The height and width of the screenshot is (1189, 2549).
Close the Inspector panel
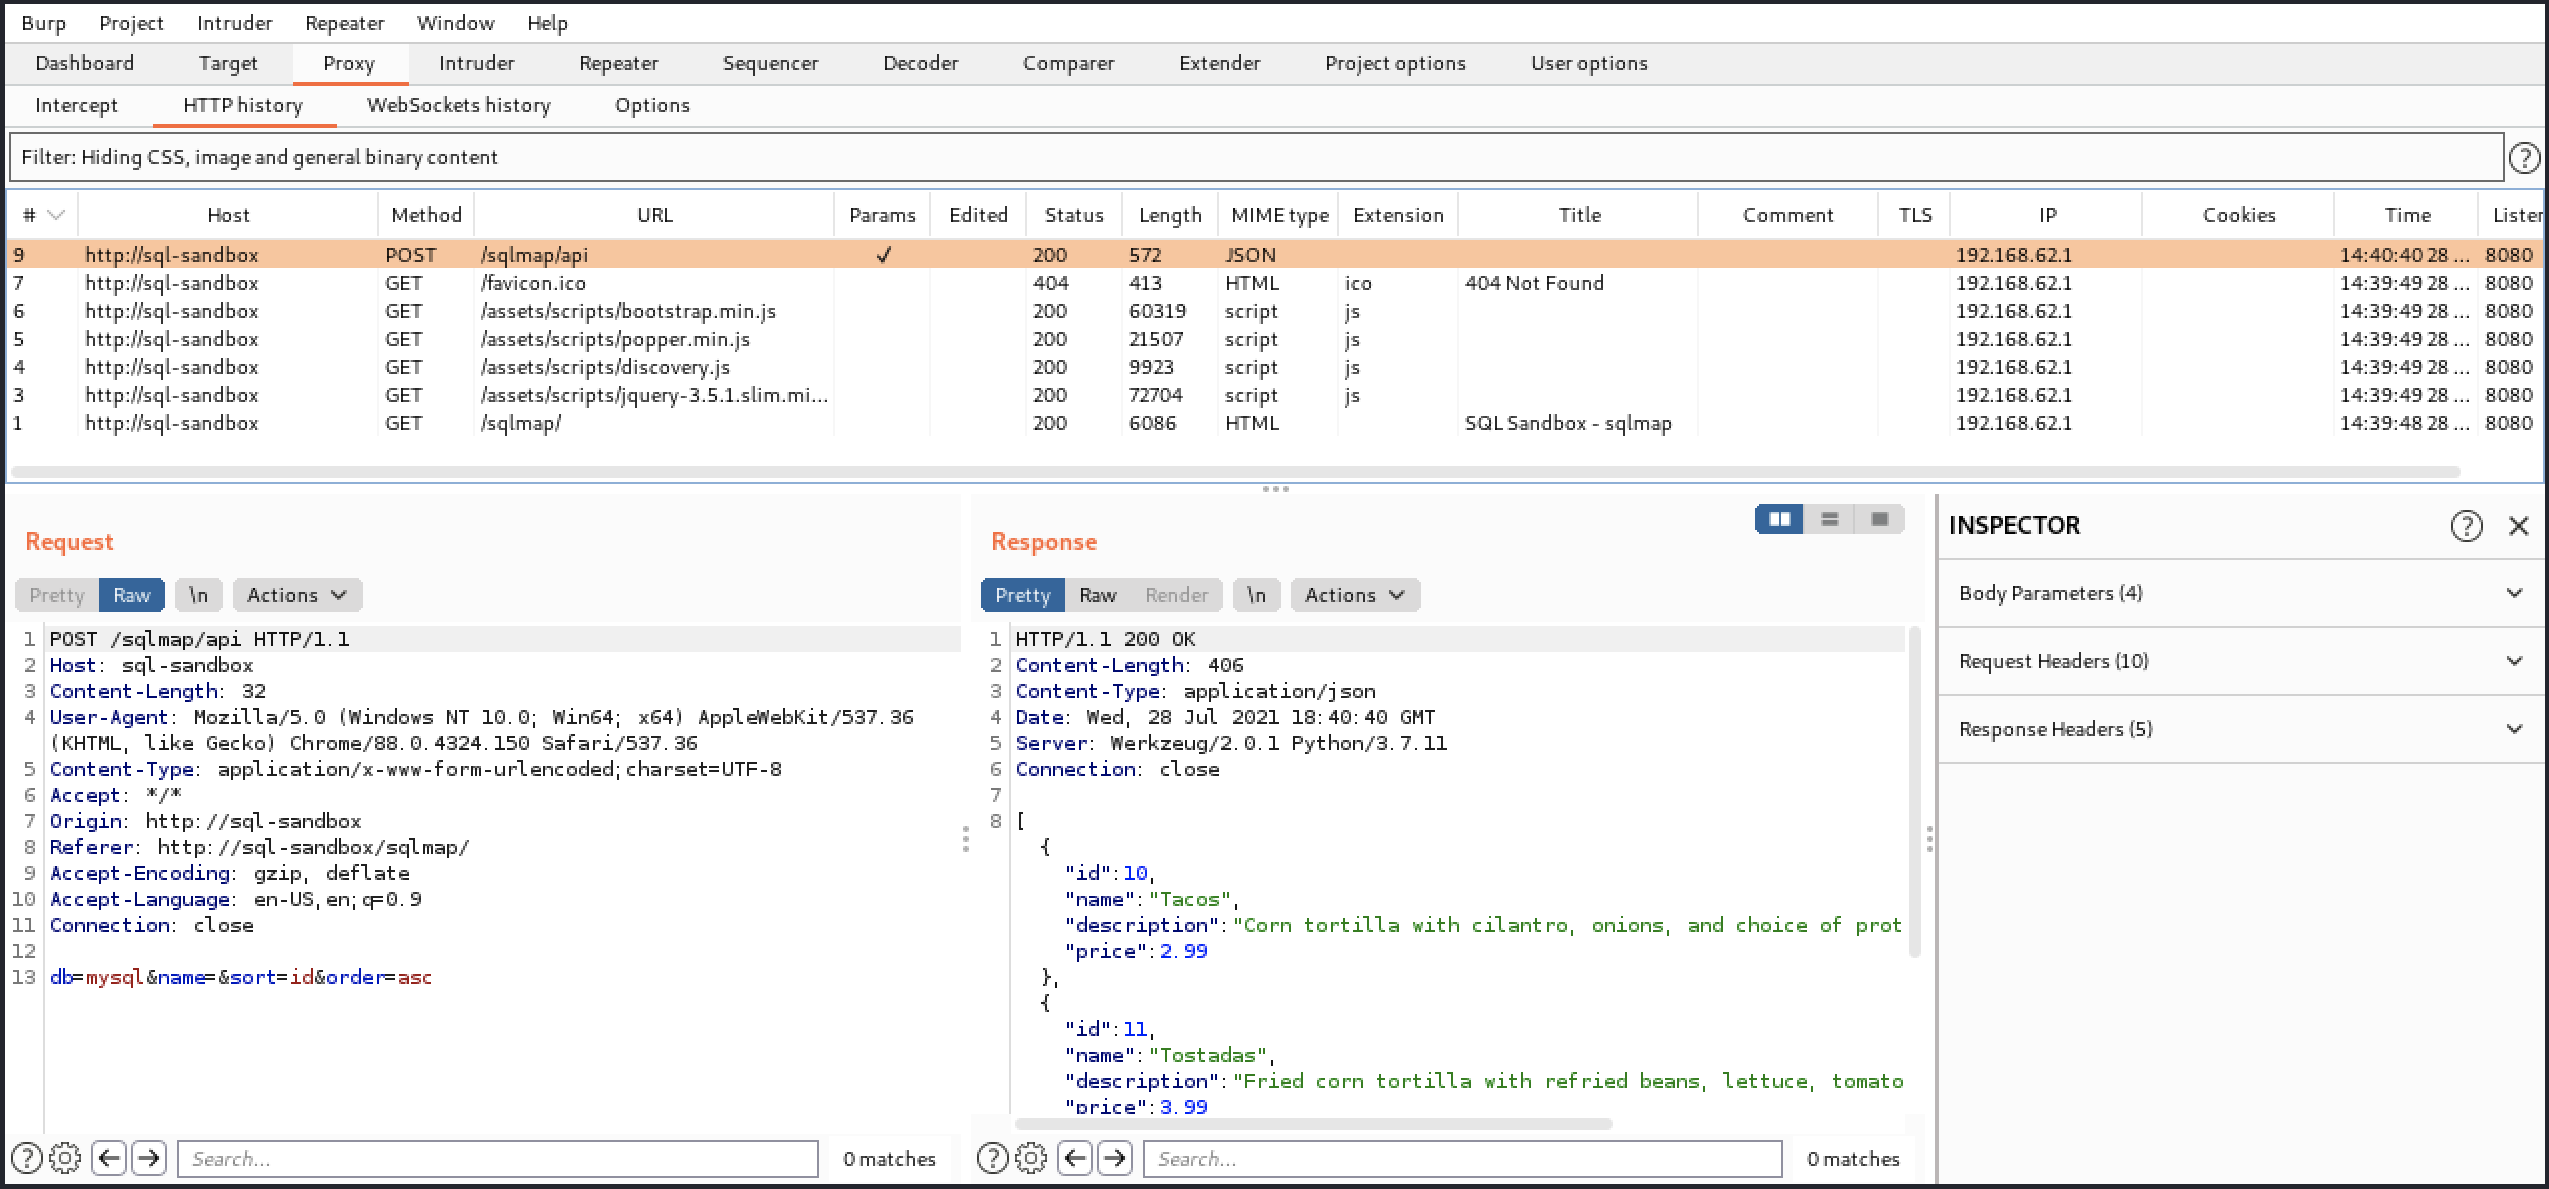(2518, 525)
